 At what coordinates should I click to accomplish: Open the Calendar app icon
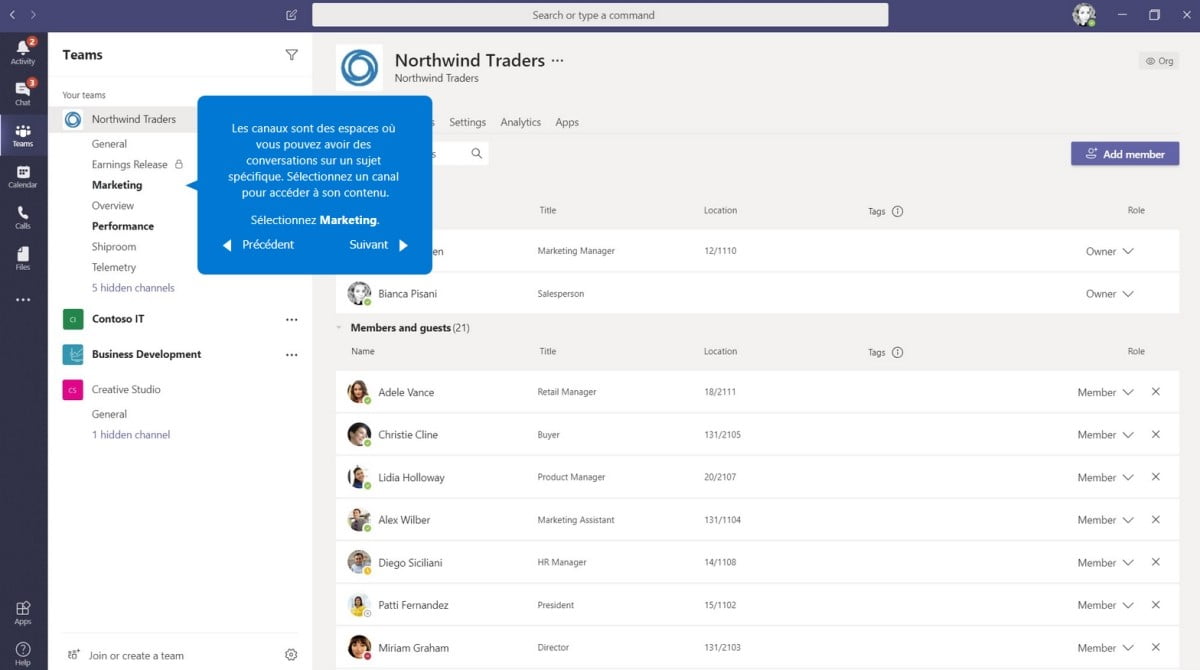pos(23,177)
